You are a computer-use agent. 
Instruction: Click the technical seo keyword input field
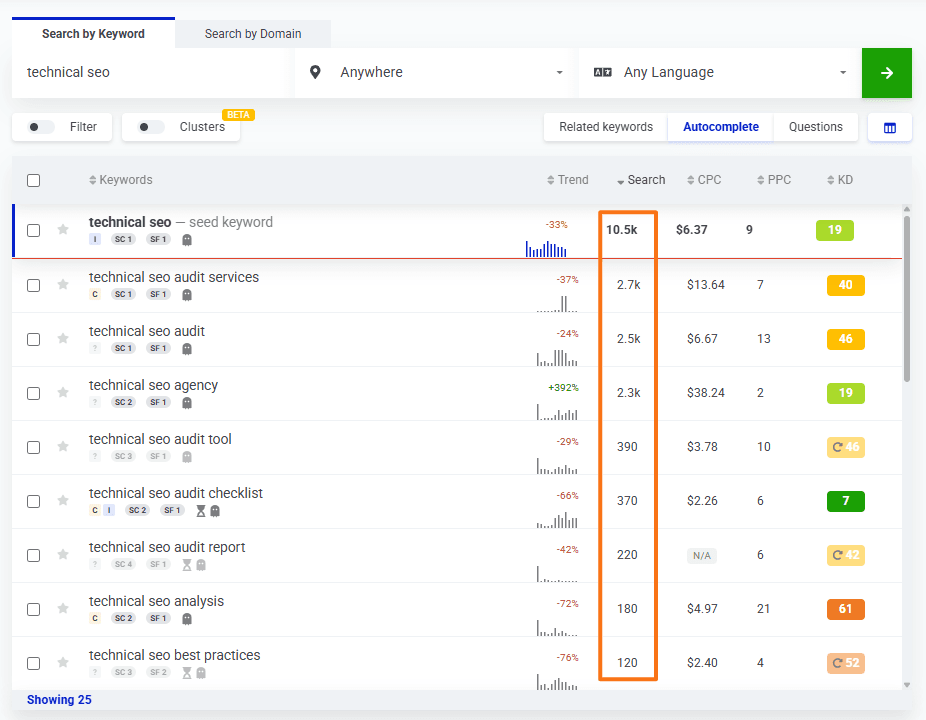click(150, 73)
